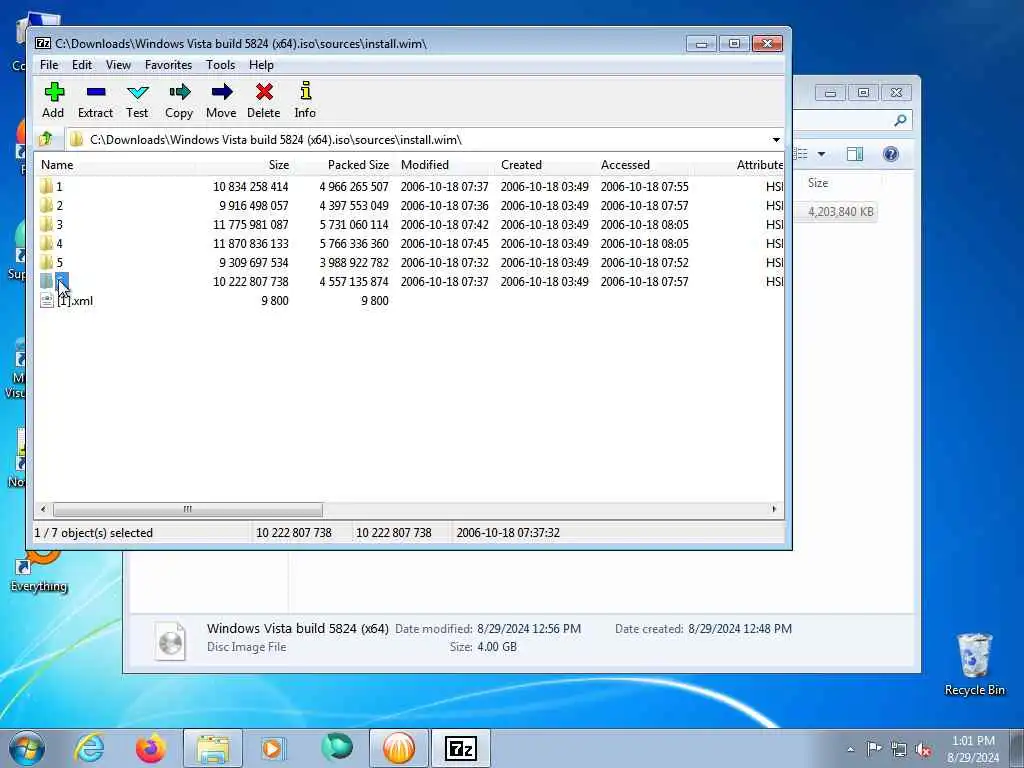Toggle the Explorer preview pane icon
1024x768 pixels.
(855, 154)
